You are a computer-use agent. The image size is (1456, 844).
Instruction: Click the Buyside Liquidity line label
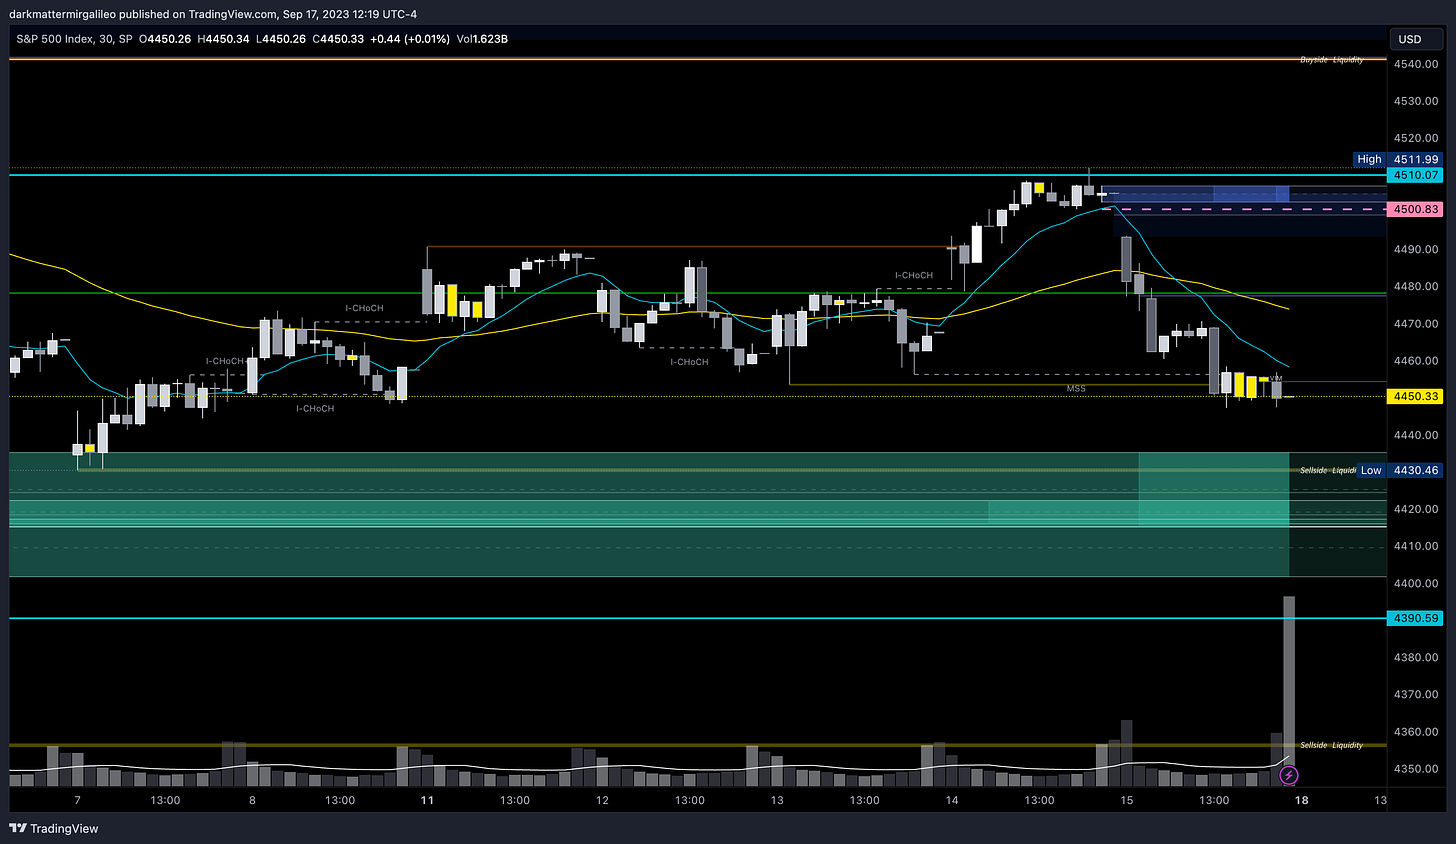(x=1331, y=60)
